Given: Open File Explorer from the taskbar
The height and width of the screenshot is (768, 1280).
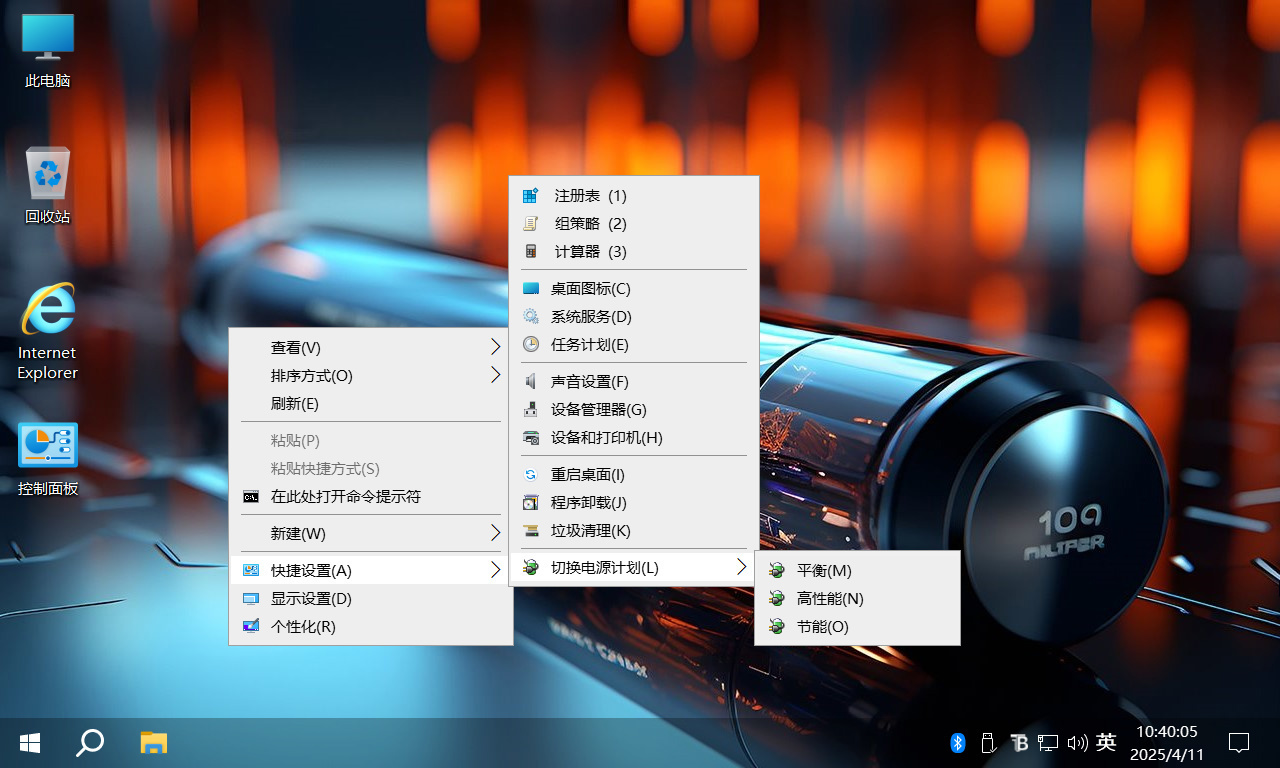Looking at the screenshot, I should coord(153,743).
